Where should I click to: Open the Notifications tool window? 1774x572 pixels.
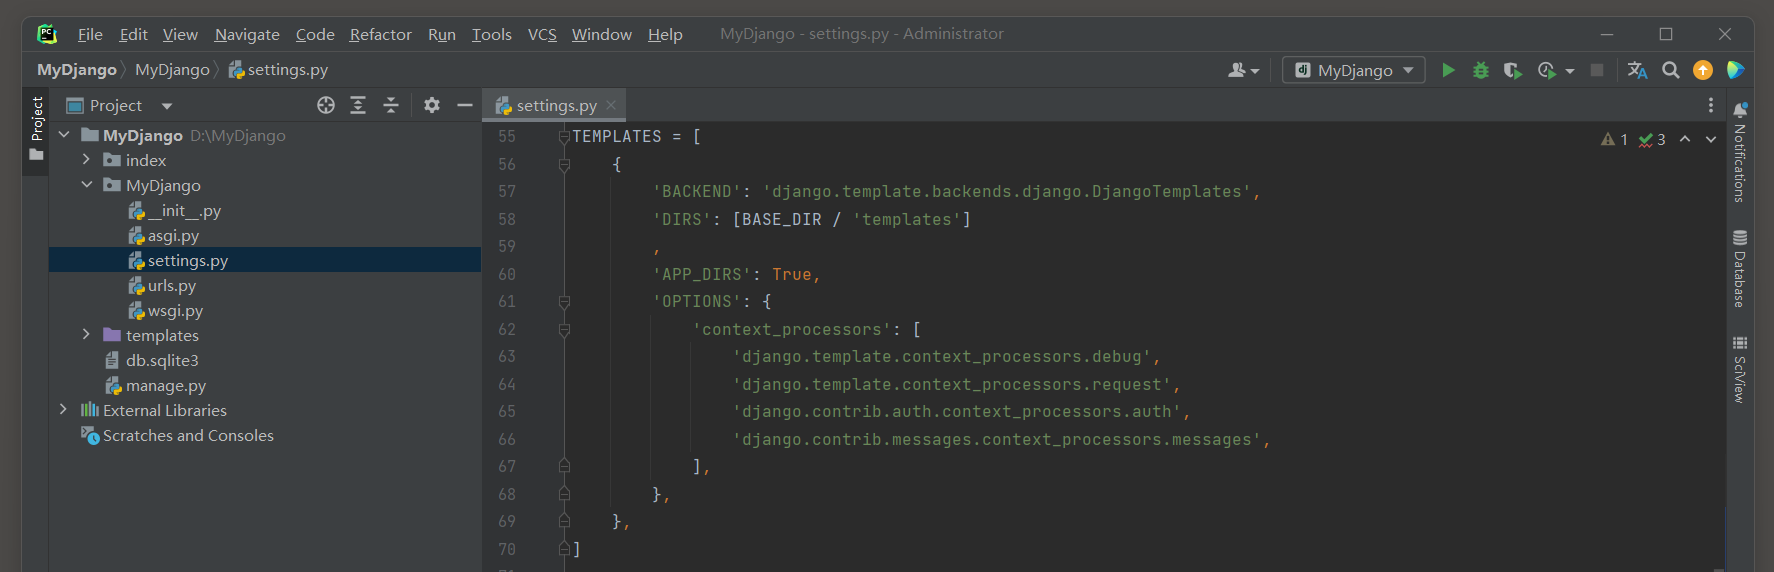tap(1740, 152)
